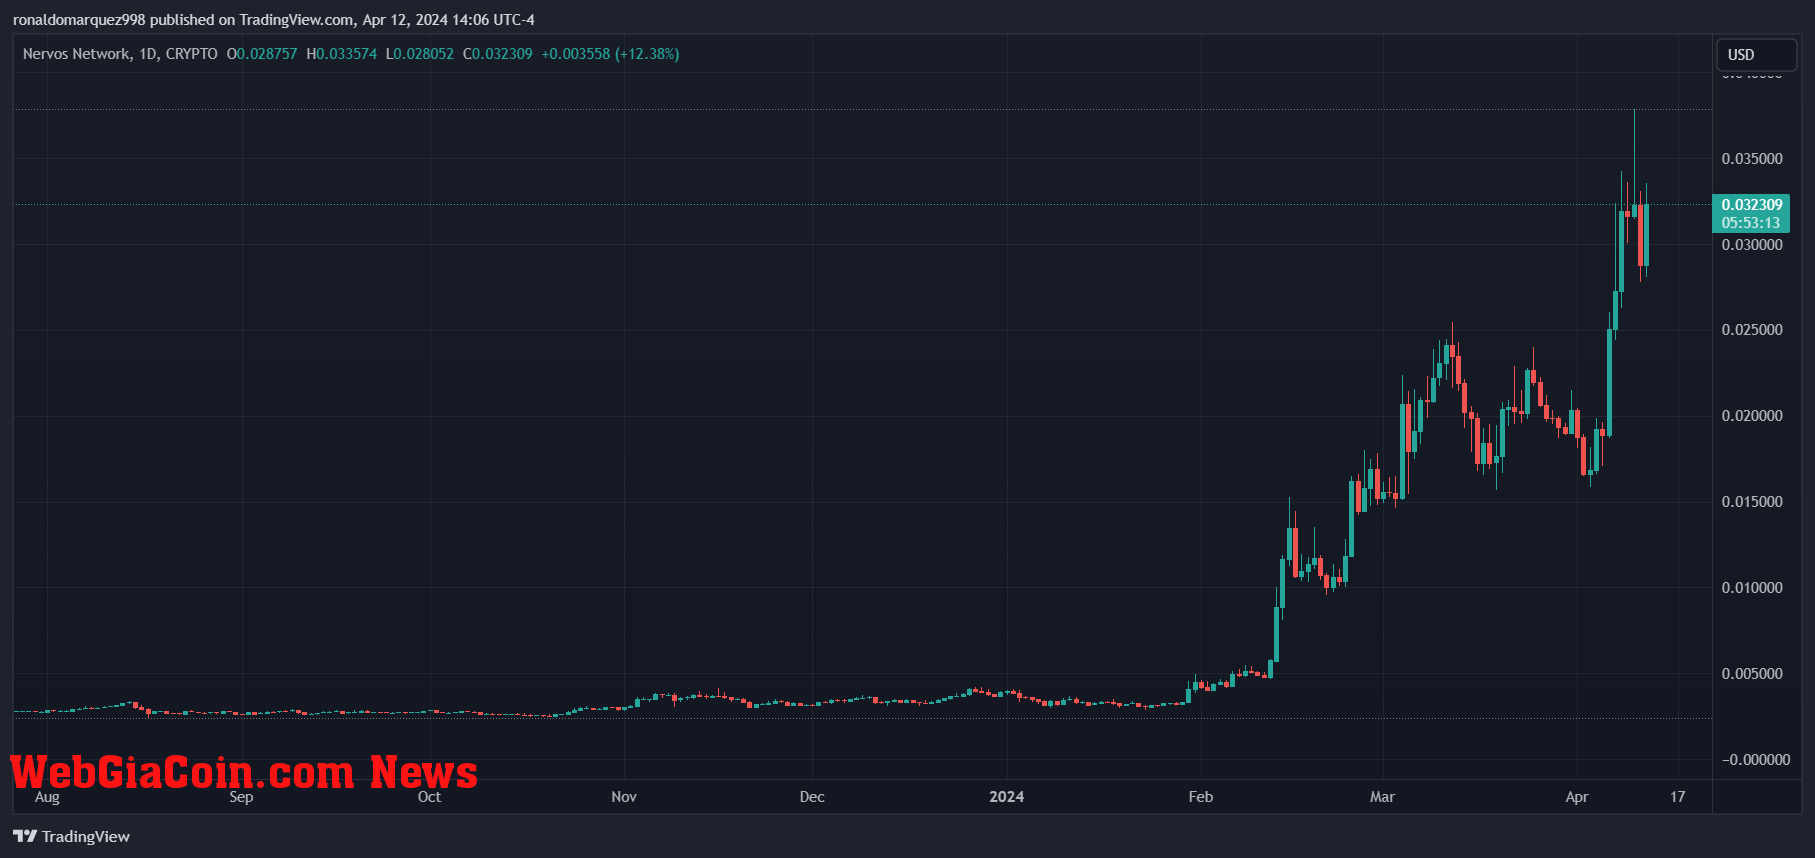This screenshot has width=1815, height=858.
Task: Click the 2024 label on time axis
Action: (x=1007, y=797)
